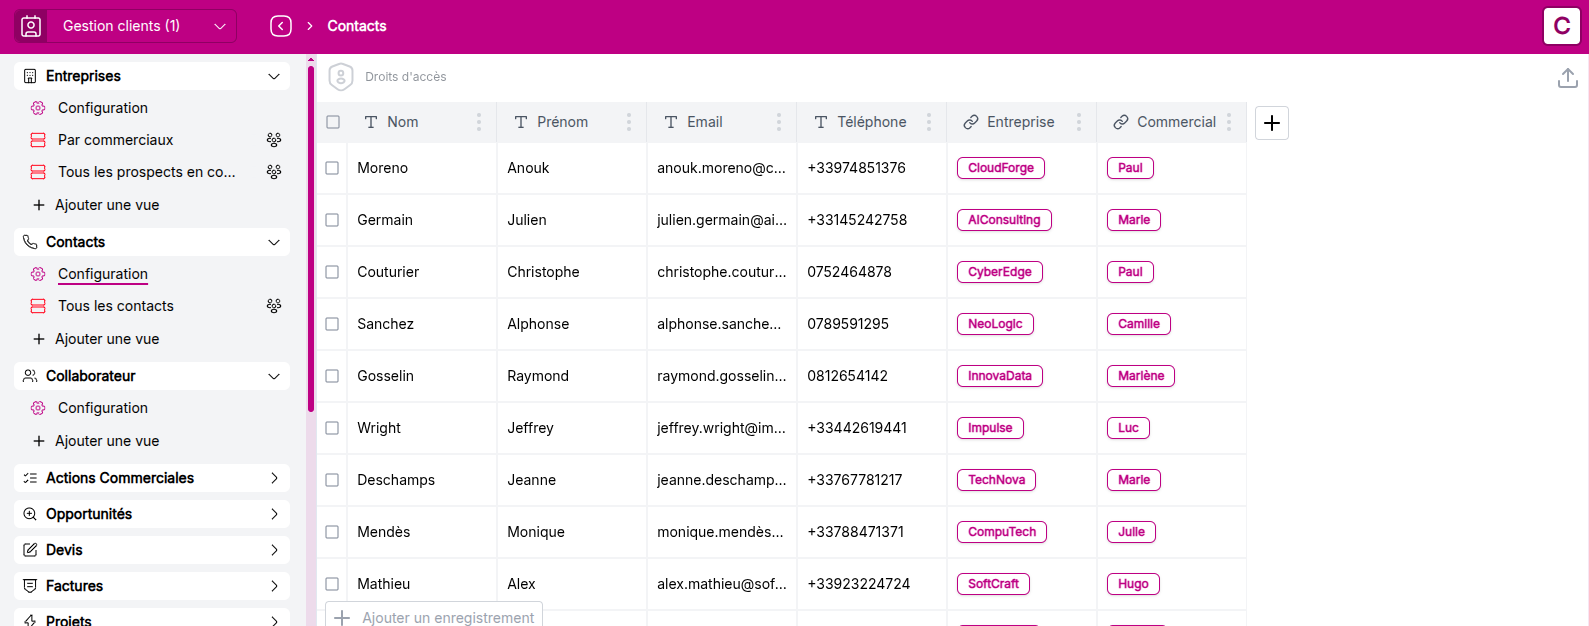Expand the Actions Commerciales section
The width and height of the screenshot is (1589, 626).
tap(274, 478)
